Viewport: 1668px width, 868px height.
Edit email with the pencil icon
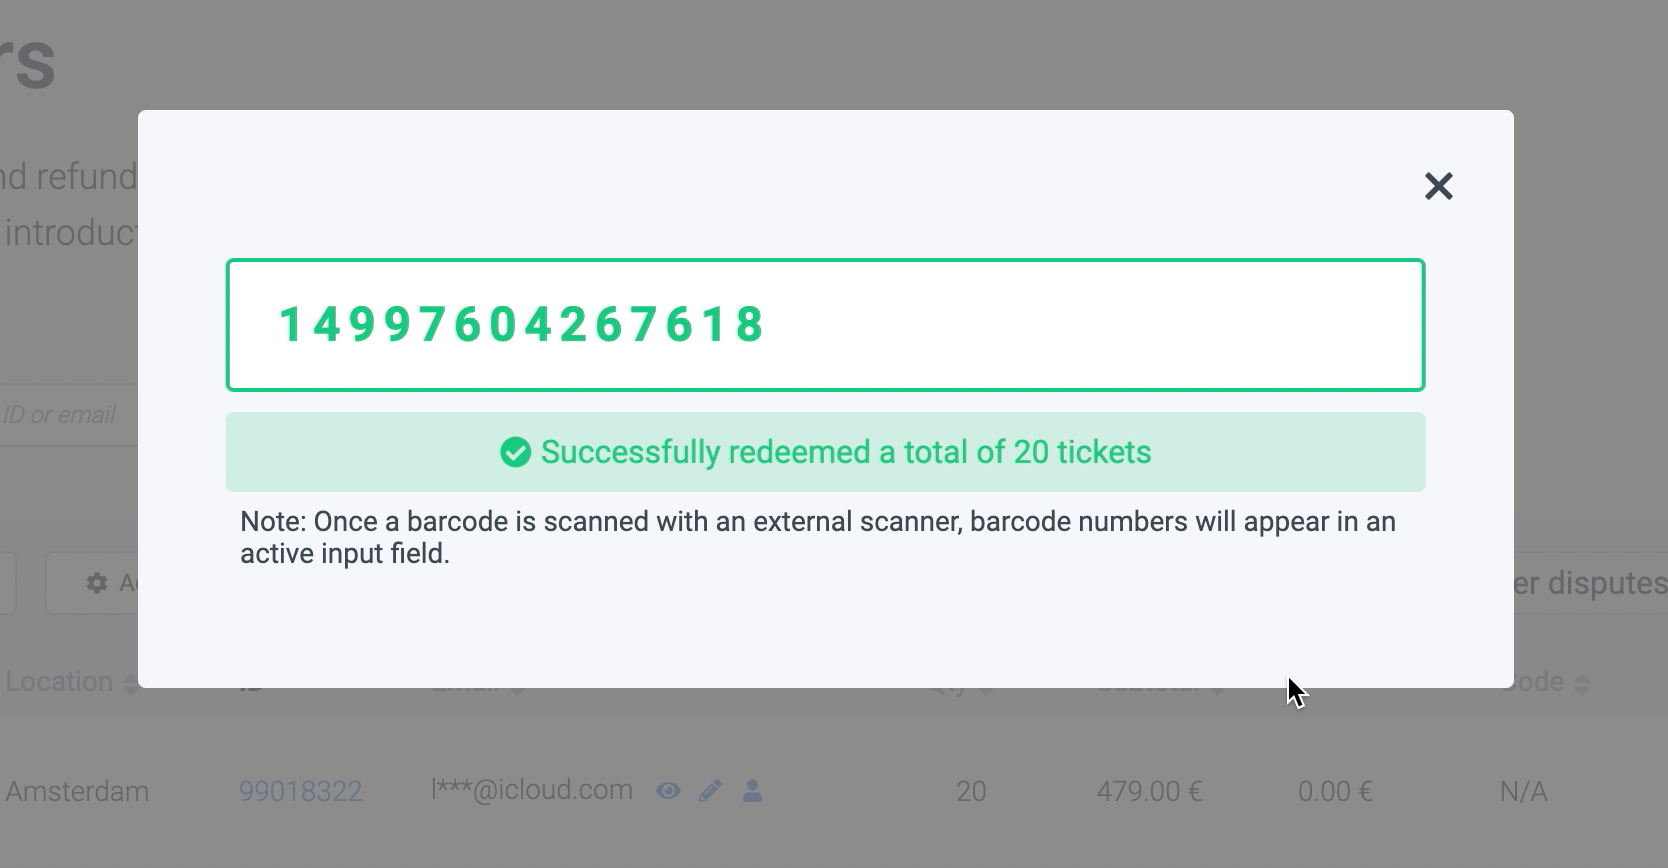710,791
